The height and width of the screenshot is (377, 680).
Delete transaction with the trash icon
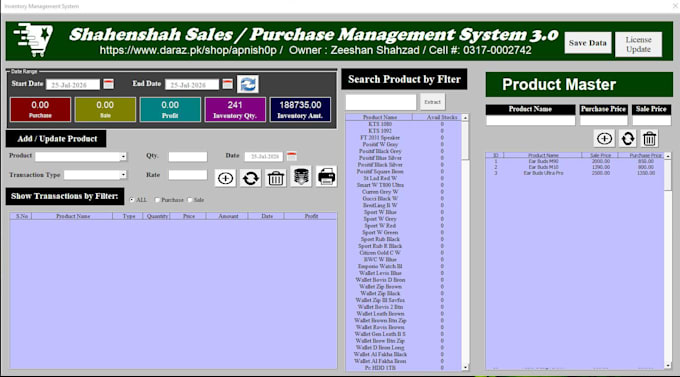click(276, 178)
